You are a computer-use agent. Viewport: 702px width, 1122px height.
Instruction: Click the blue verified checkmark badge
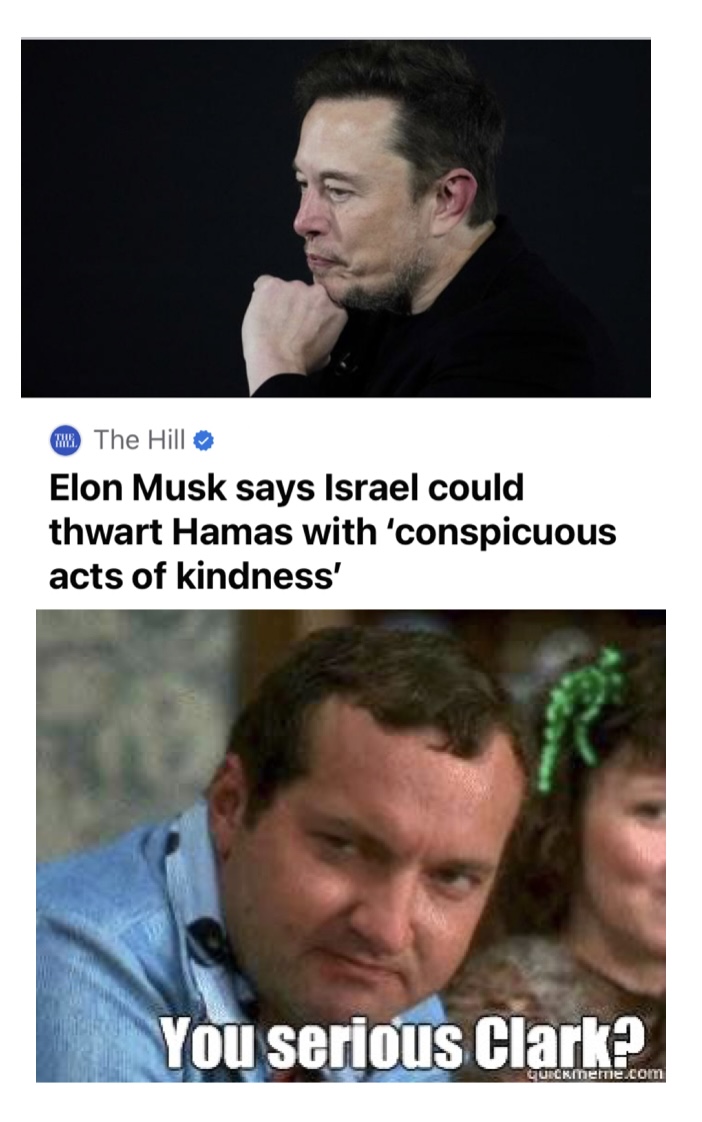pyautogui.click(x=204, y=441)
